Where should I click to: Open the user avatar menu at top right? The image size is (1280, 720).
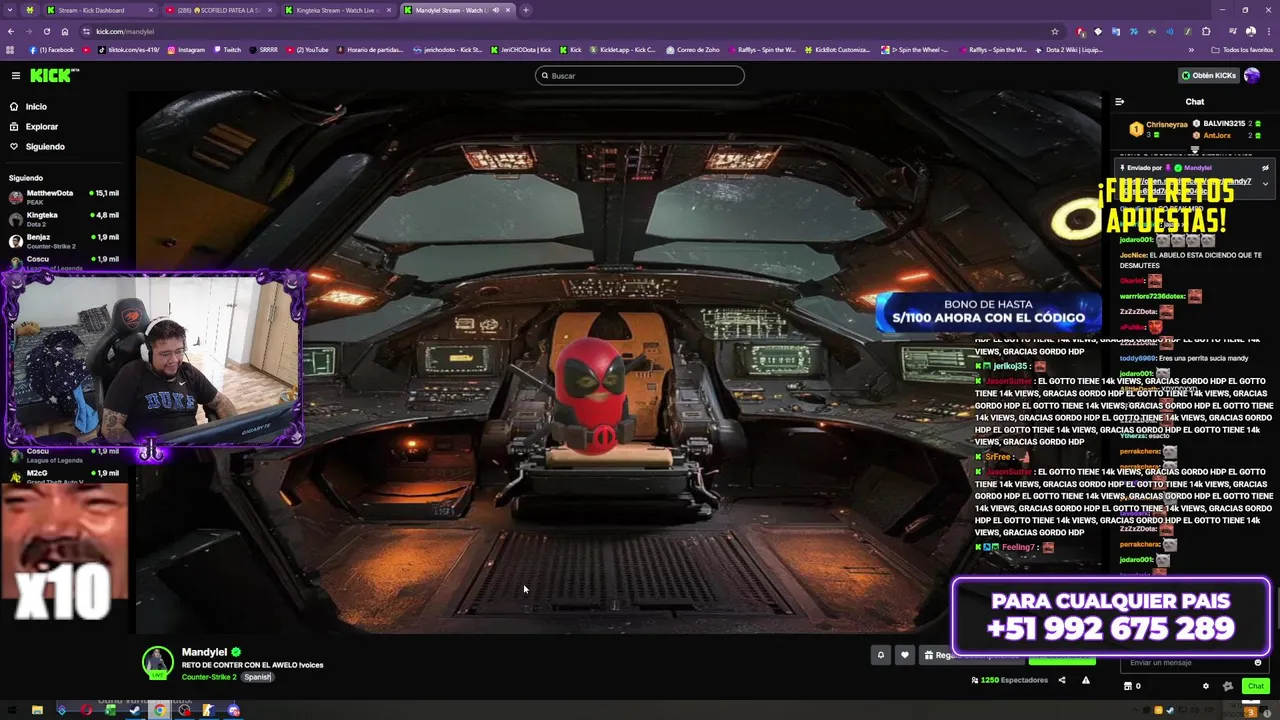tap(1252, 75)
